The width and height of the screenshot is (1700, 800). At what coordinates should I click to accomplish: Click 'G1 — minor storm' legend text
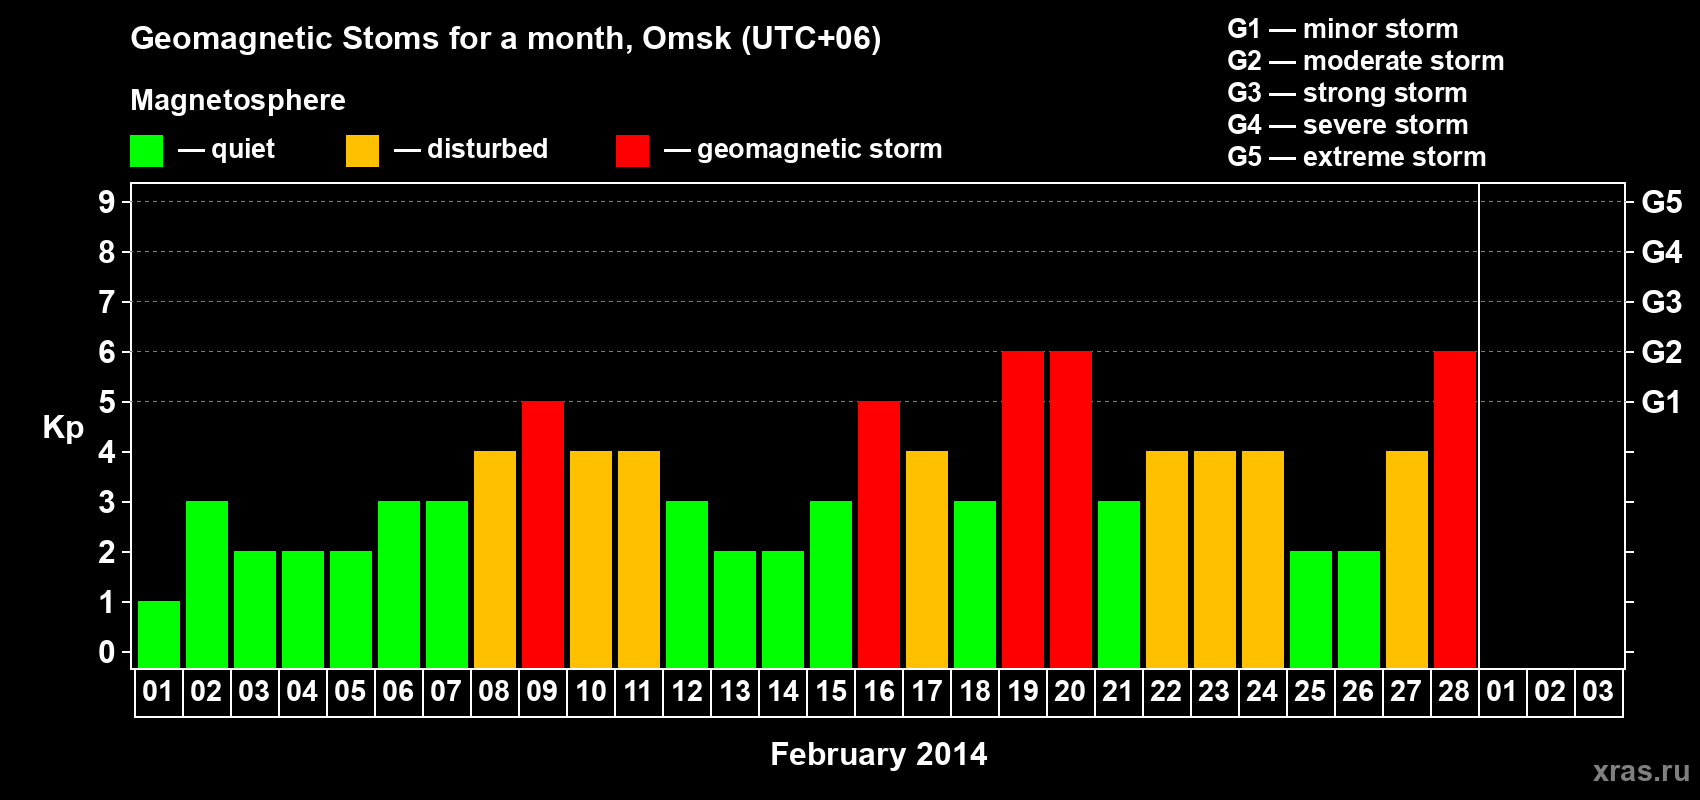[1343, 29]
